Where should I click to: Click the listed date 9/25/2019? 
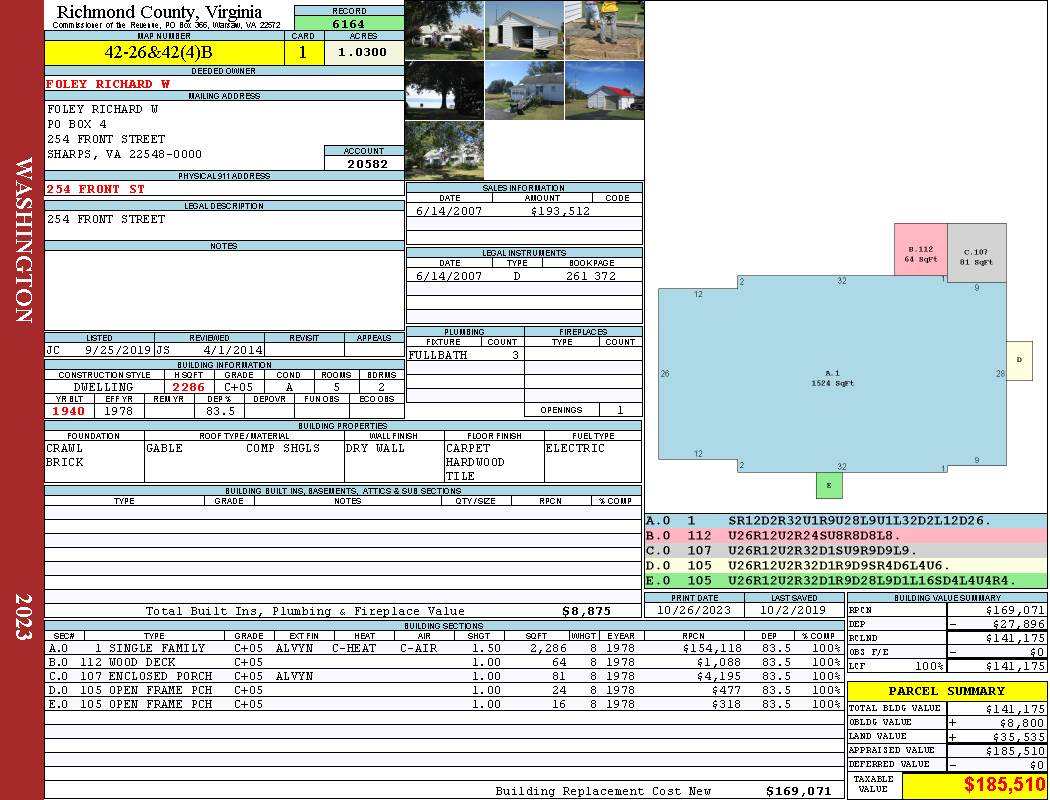point(118,350)
